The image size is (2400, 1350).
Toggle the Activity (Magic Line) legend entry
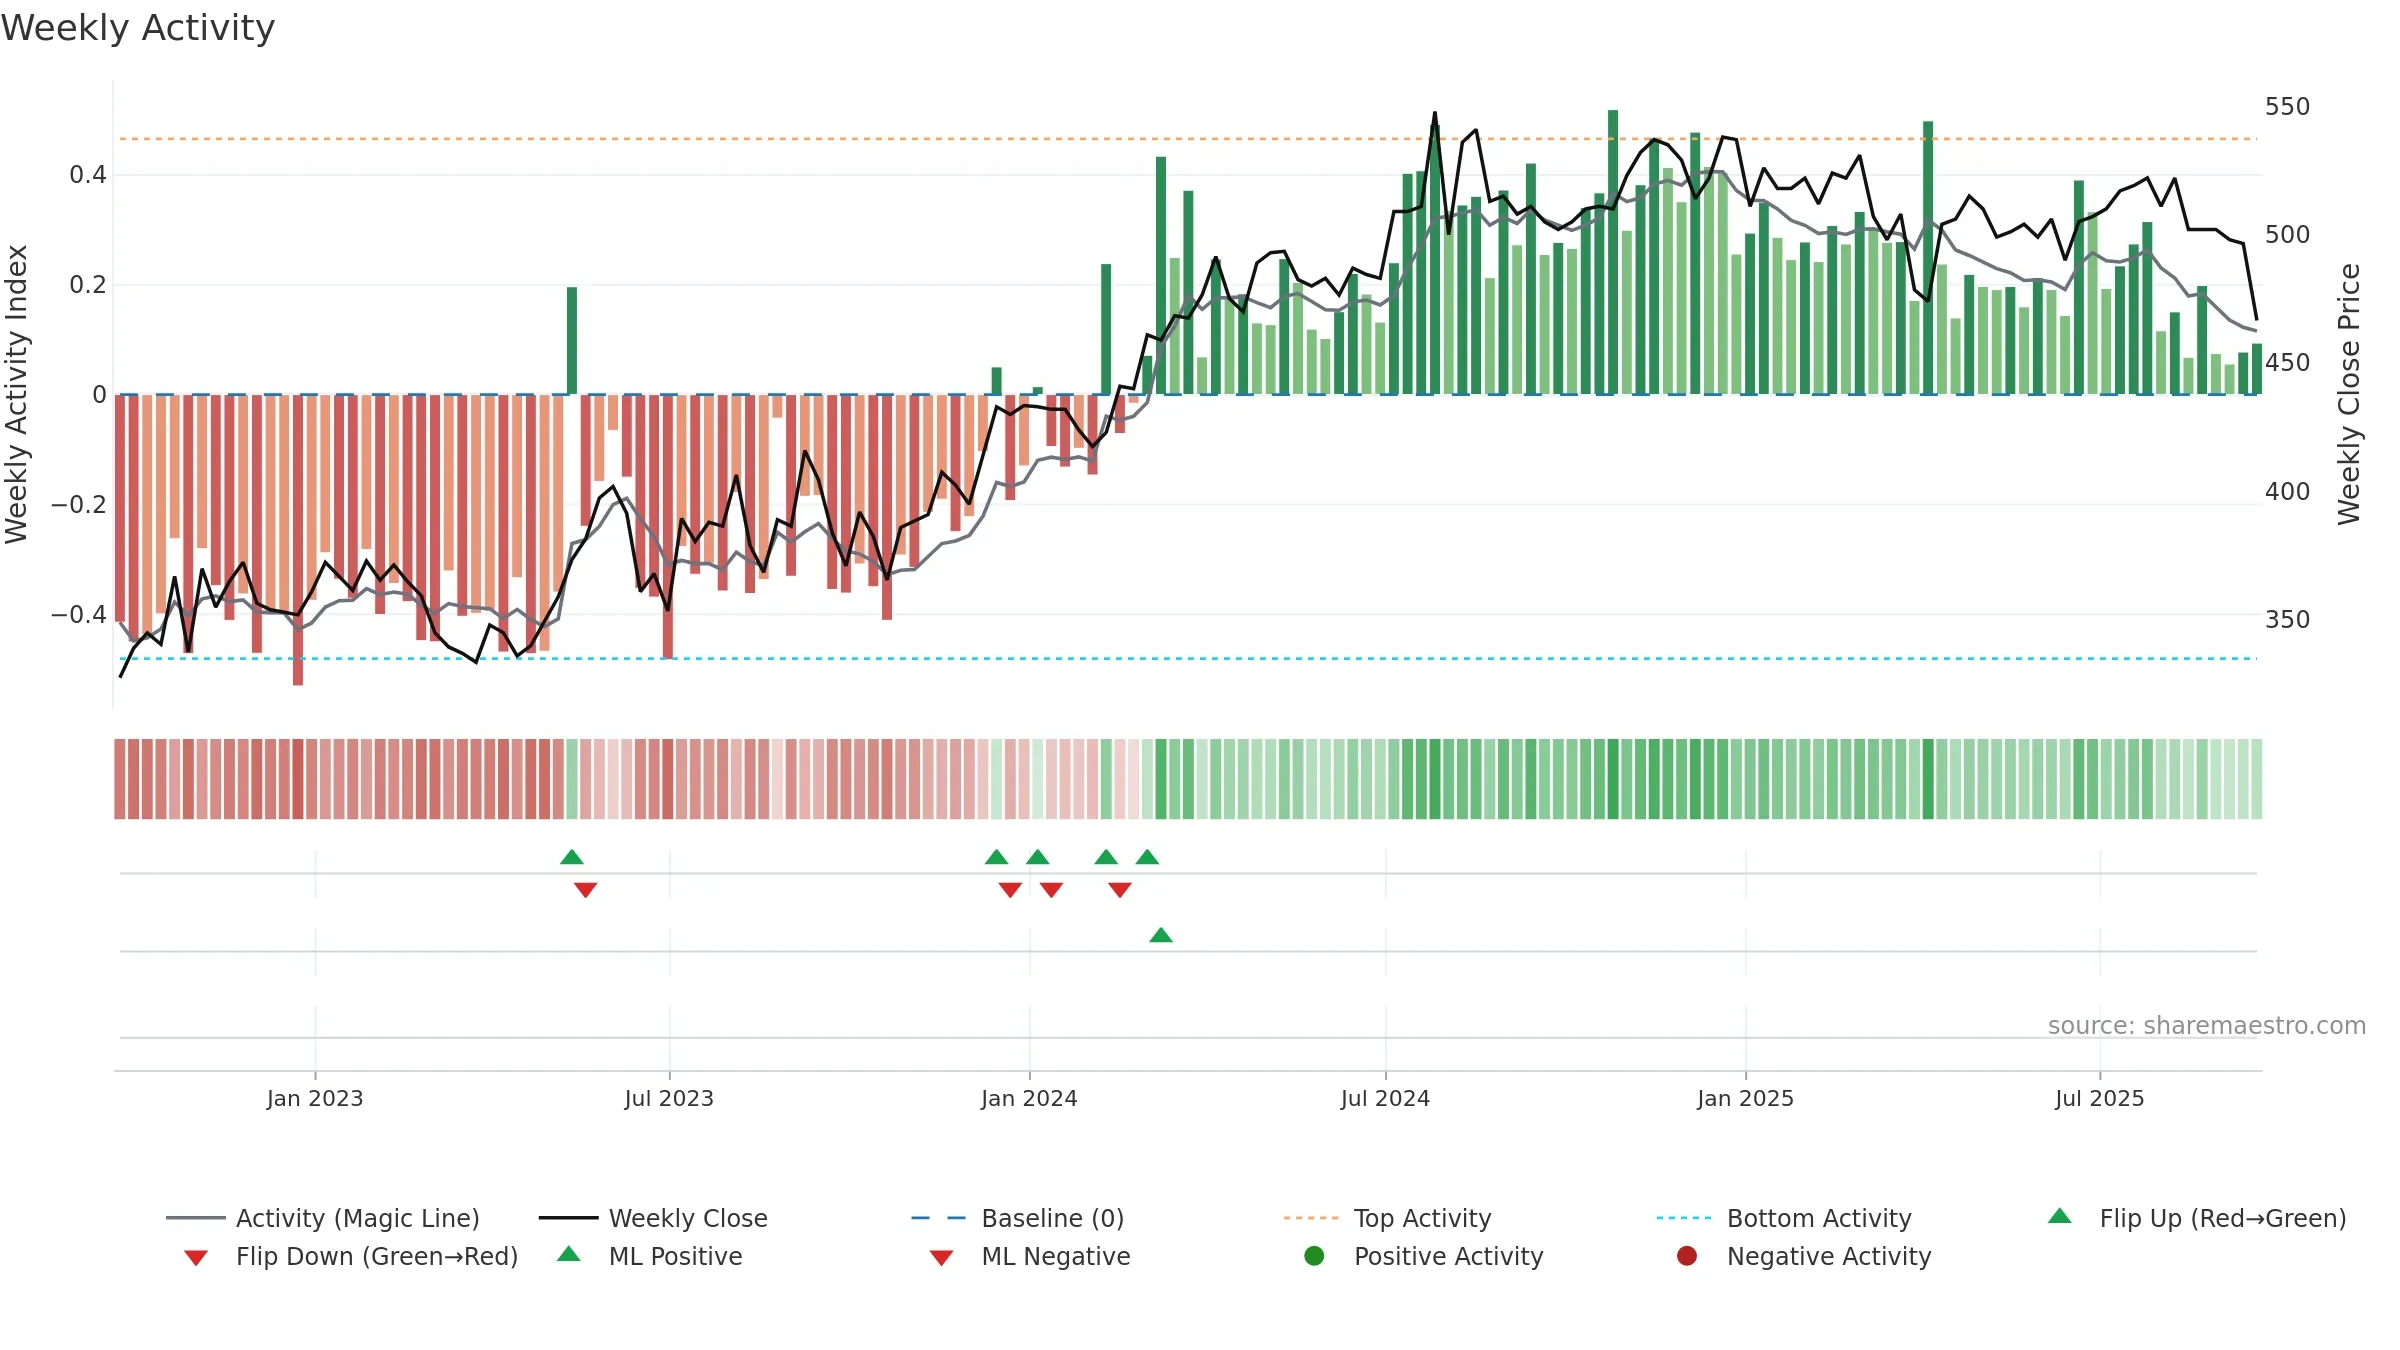pos(323,1218)
